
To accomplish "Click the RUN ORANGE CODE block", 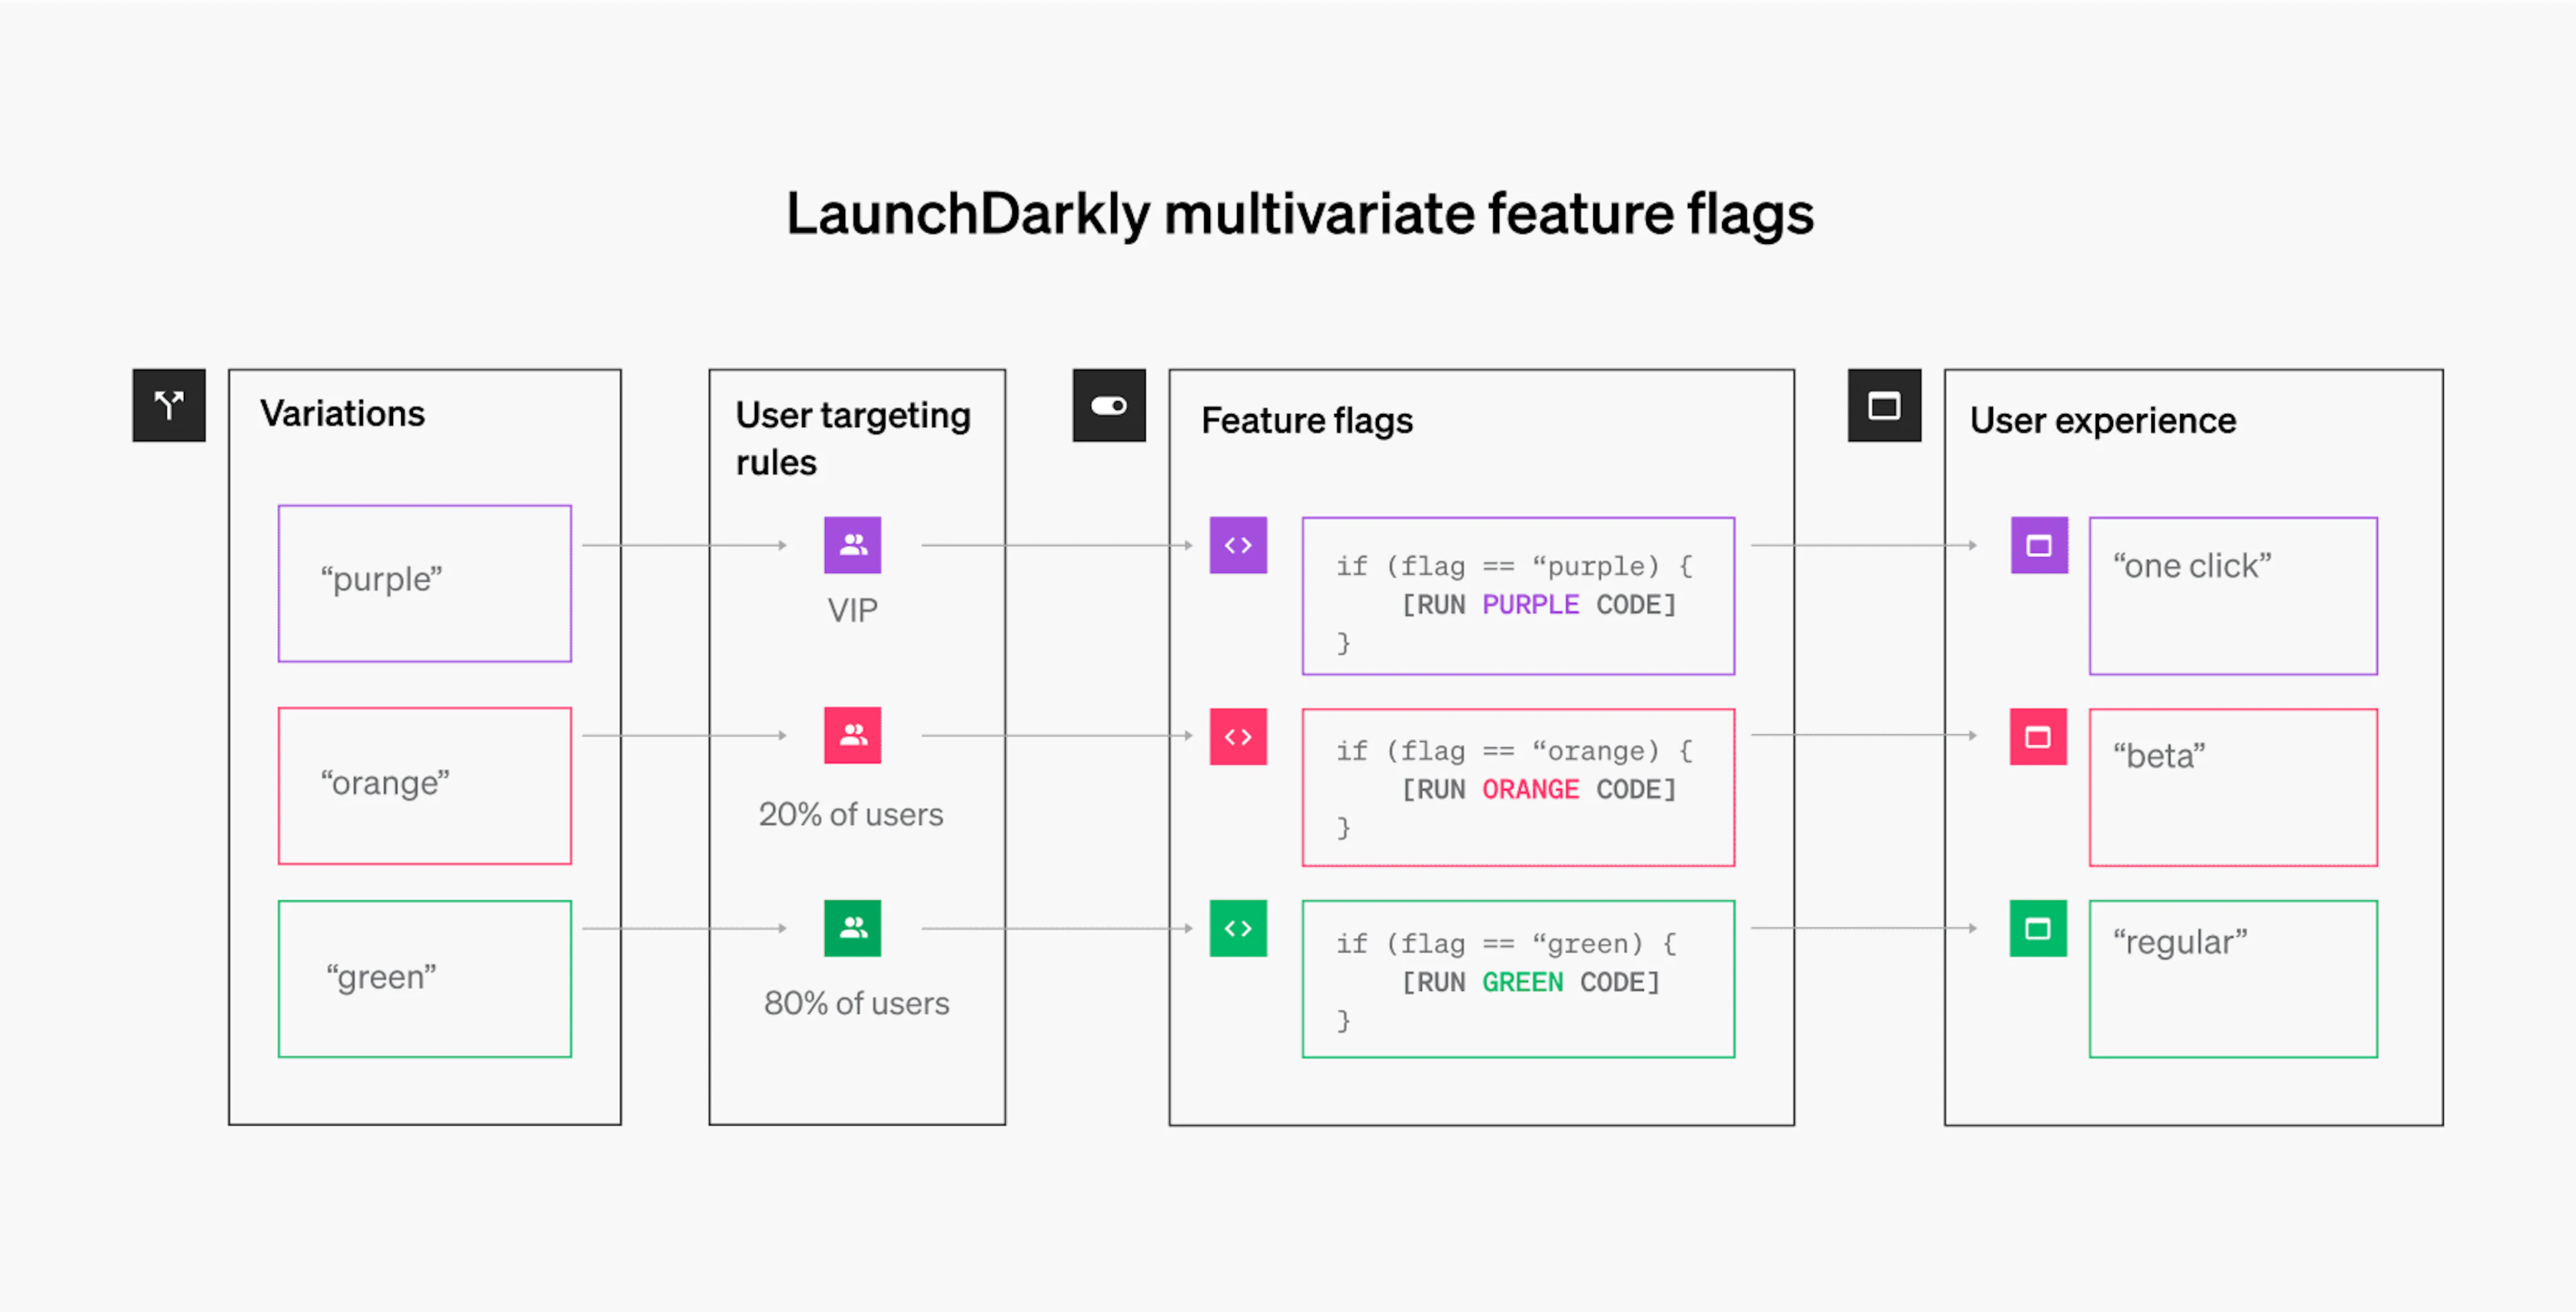I will pos(1518,788).
